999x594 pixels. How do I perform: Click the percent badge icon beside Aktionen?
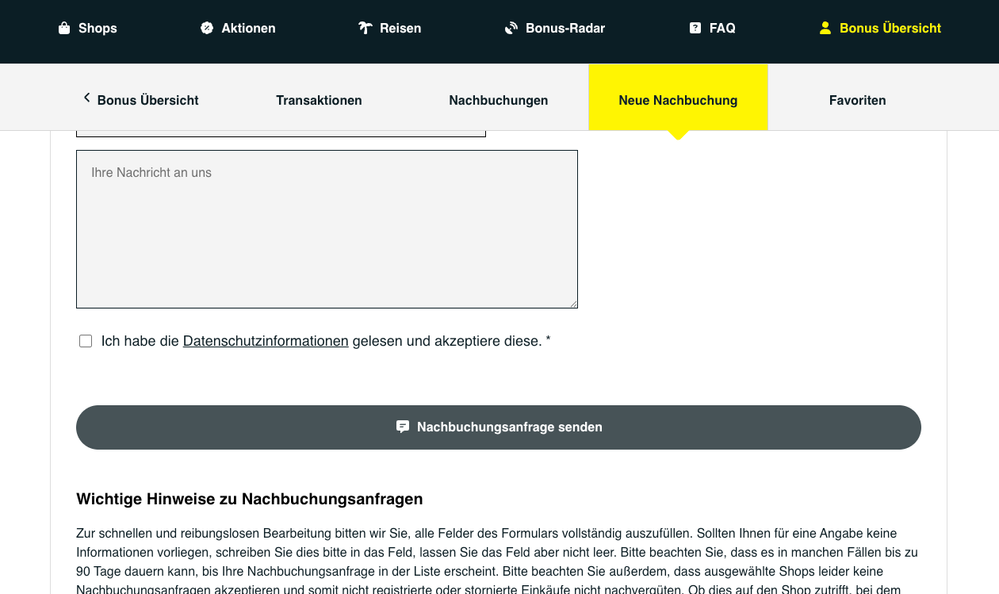coord(207,28)
